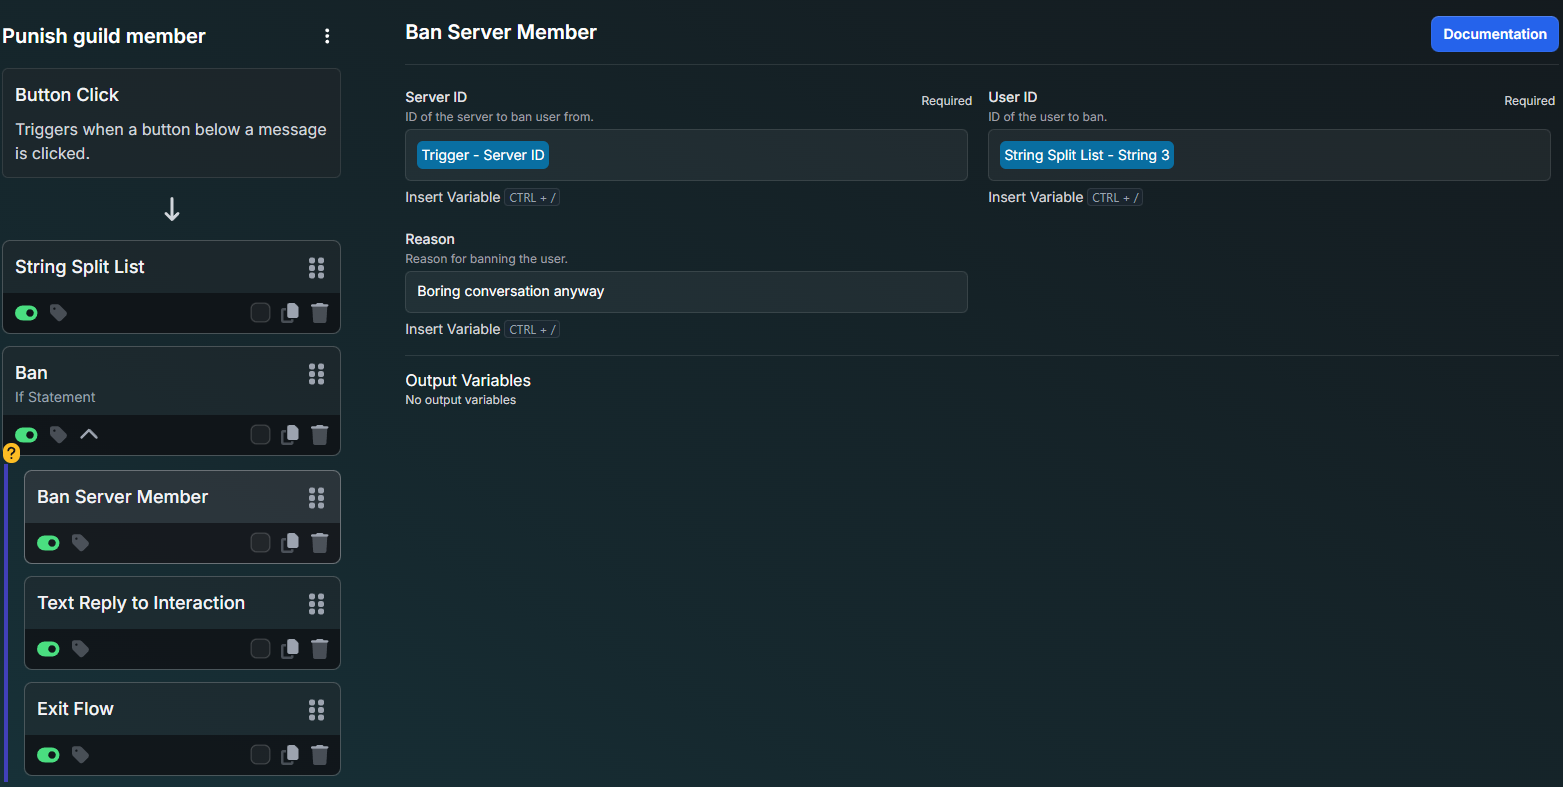Click into the User ID input field
The width and height of the screenshot is (1563, 787).
tap(1269, 155)
